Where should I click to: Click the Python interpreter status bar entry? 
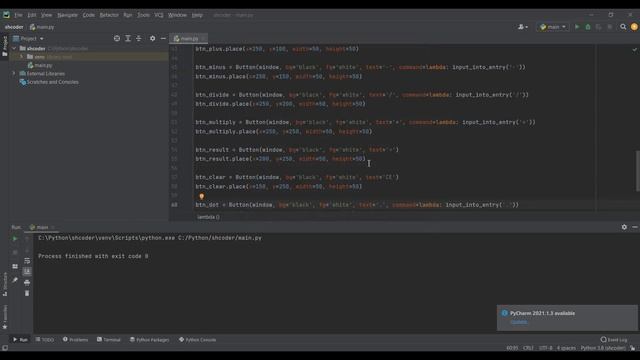click(x=603, y=348)
